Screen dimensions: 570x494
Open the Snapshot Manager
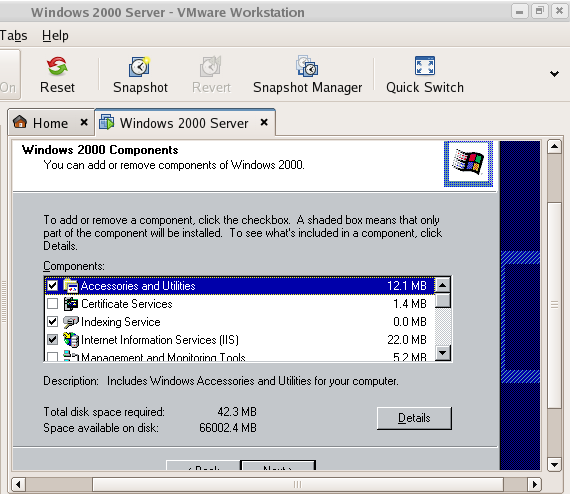pyautogui.click(x=308, y=75)
